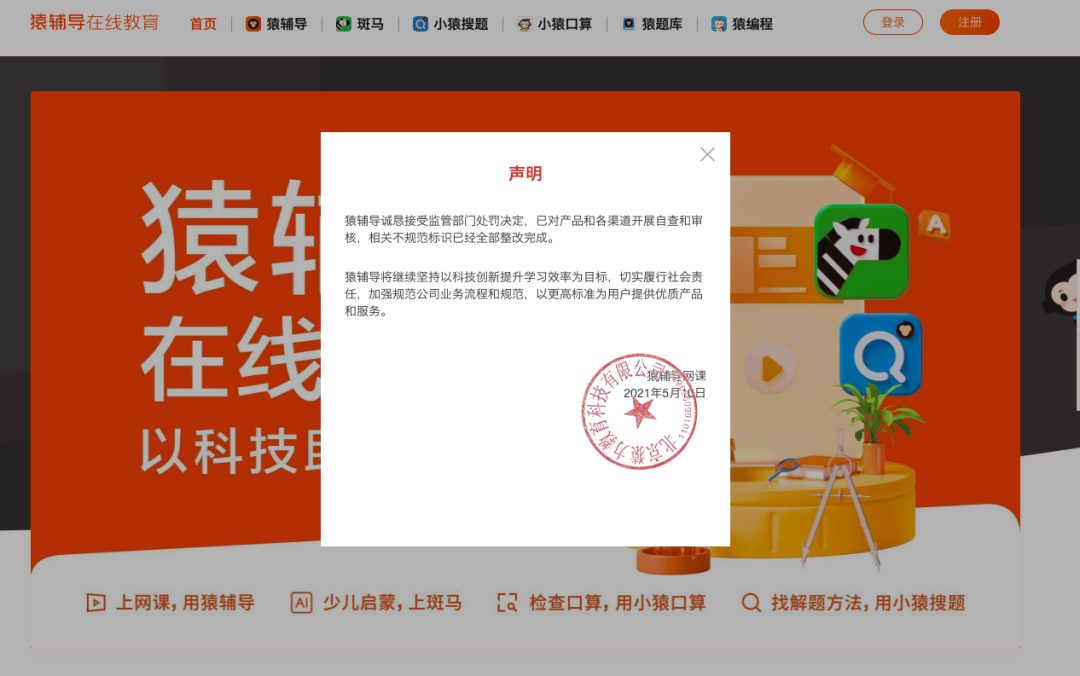
Task: Click the 猿题库 nav icon
Action: pos(628,24)
